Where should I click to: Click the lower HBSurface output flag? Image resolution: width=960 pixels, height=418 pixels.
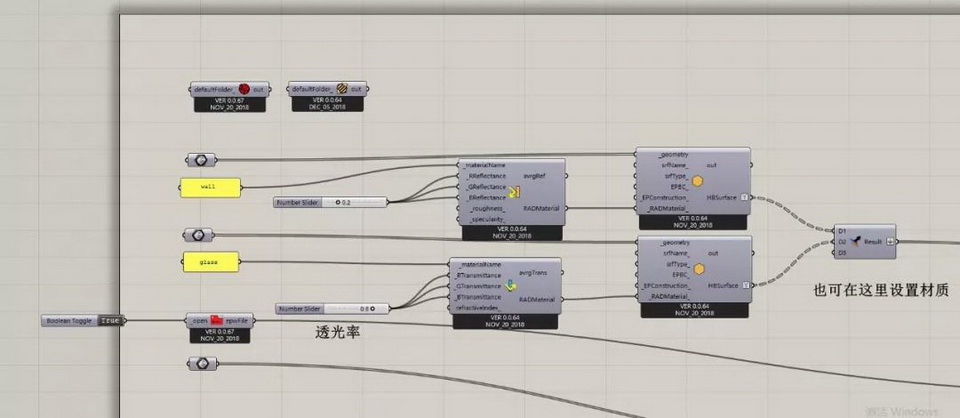pos(745,286)
